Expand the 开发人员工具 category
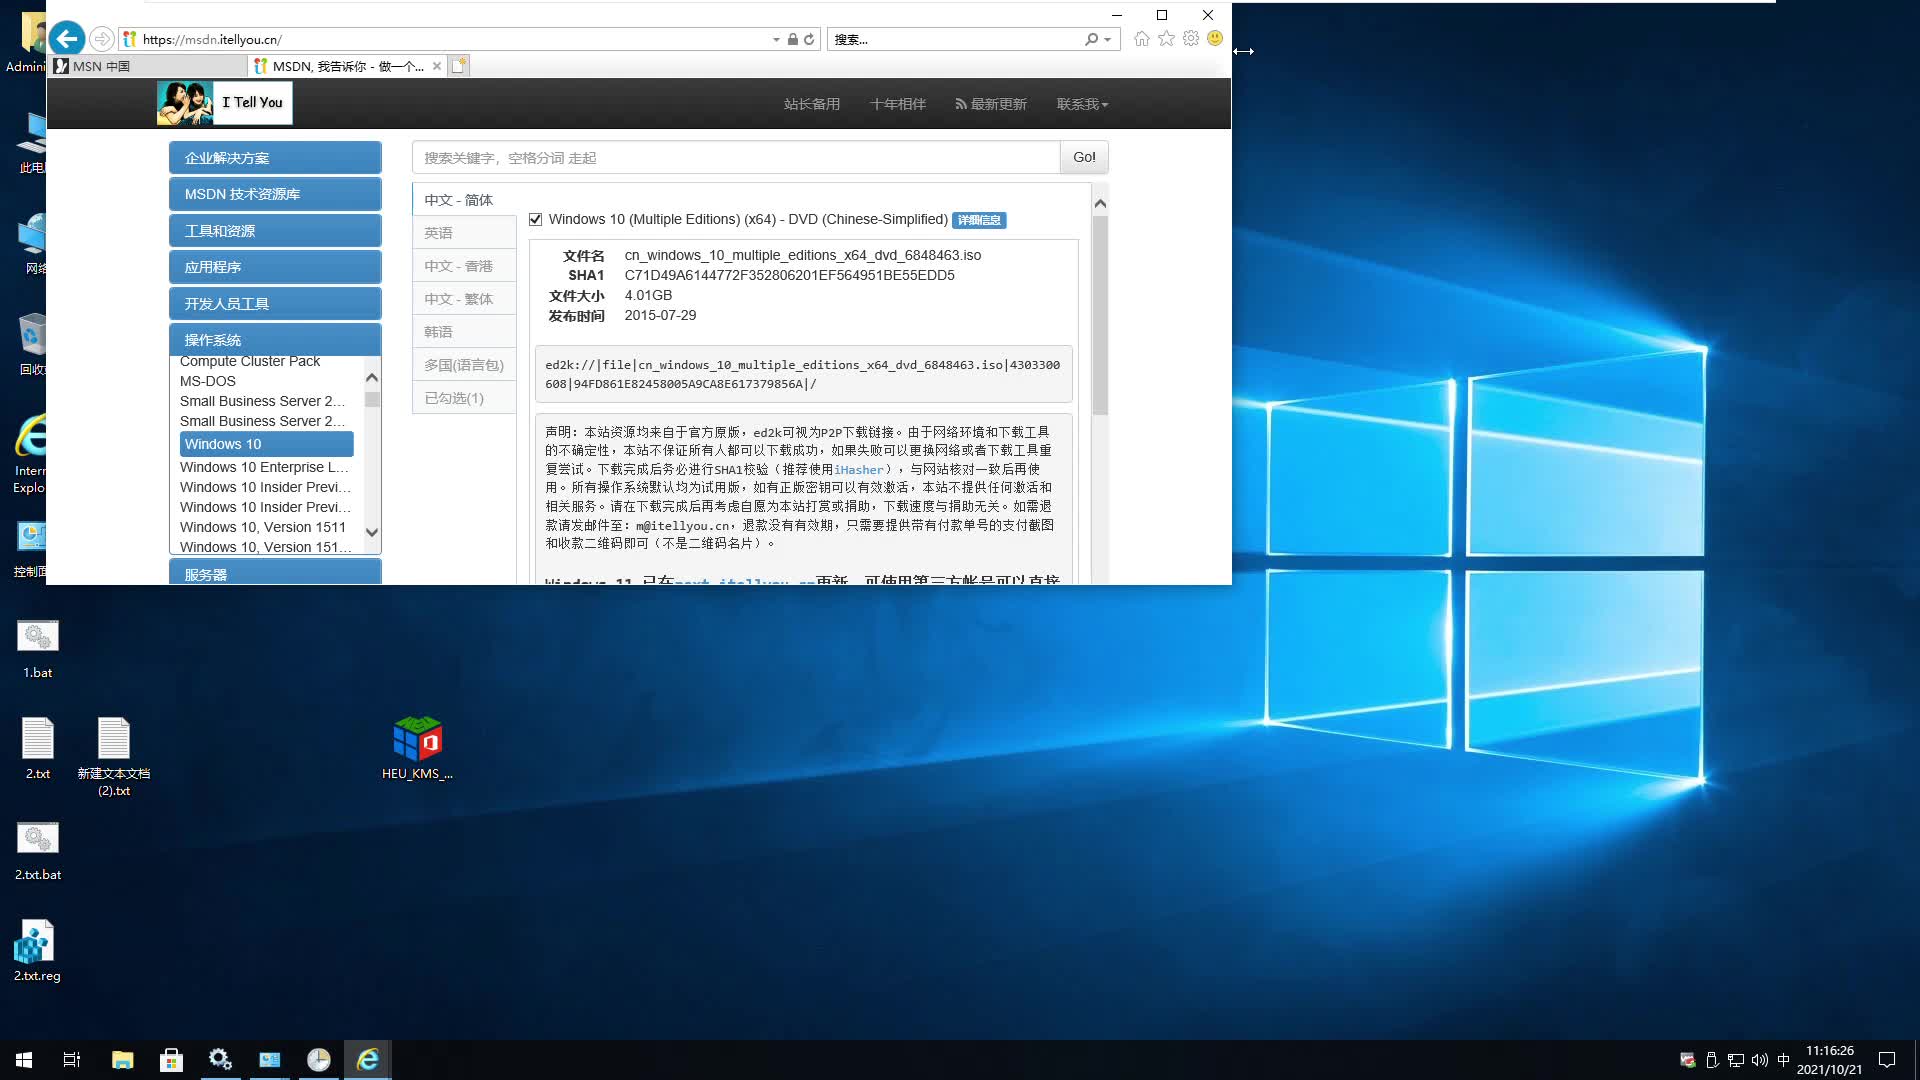Image resolution: width=1920 pixels, height=1080 pixels. tap(275, 304)
